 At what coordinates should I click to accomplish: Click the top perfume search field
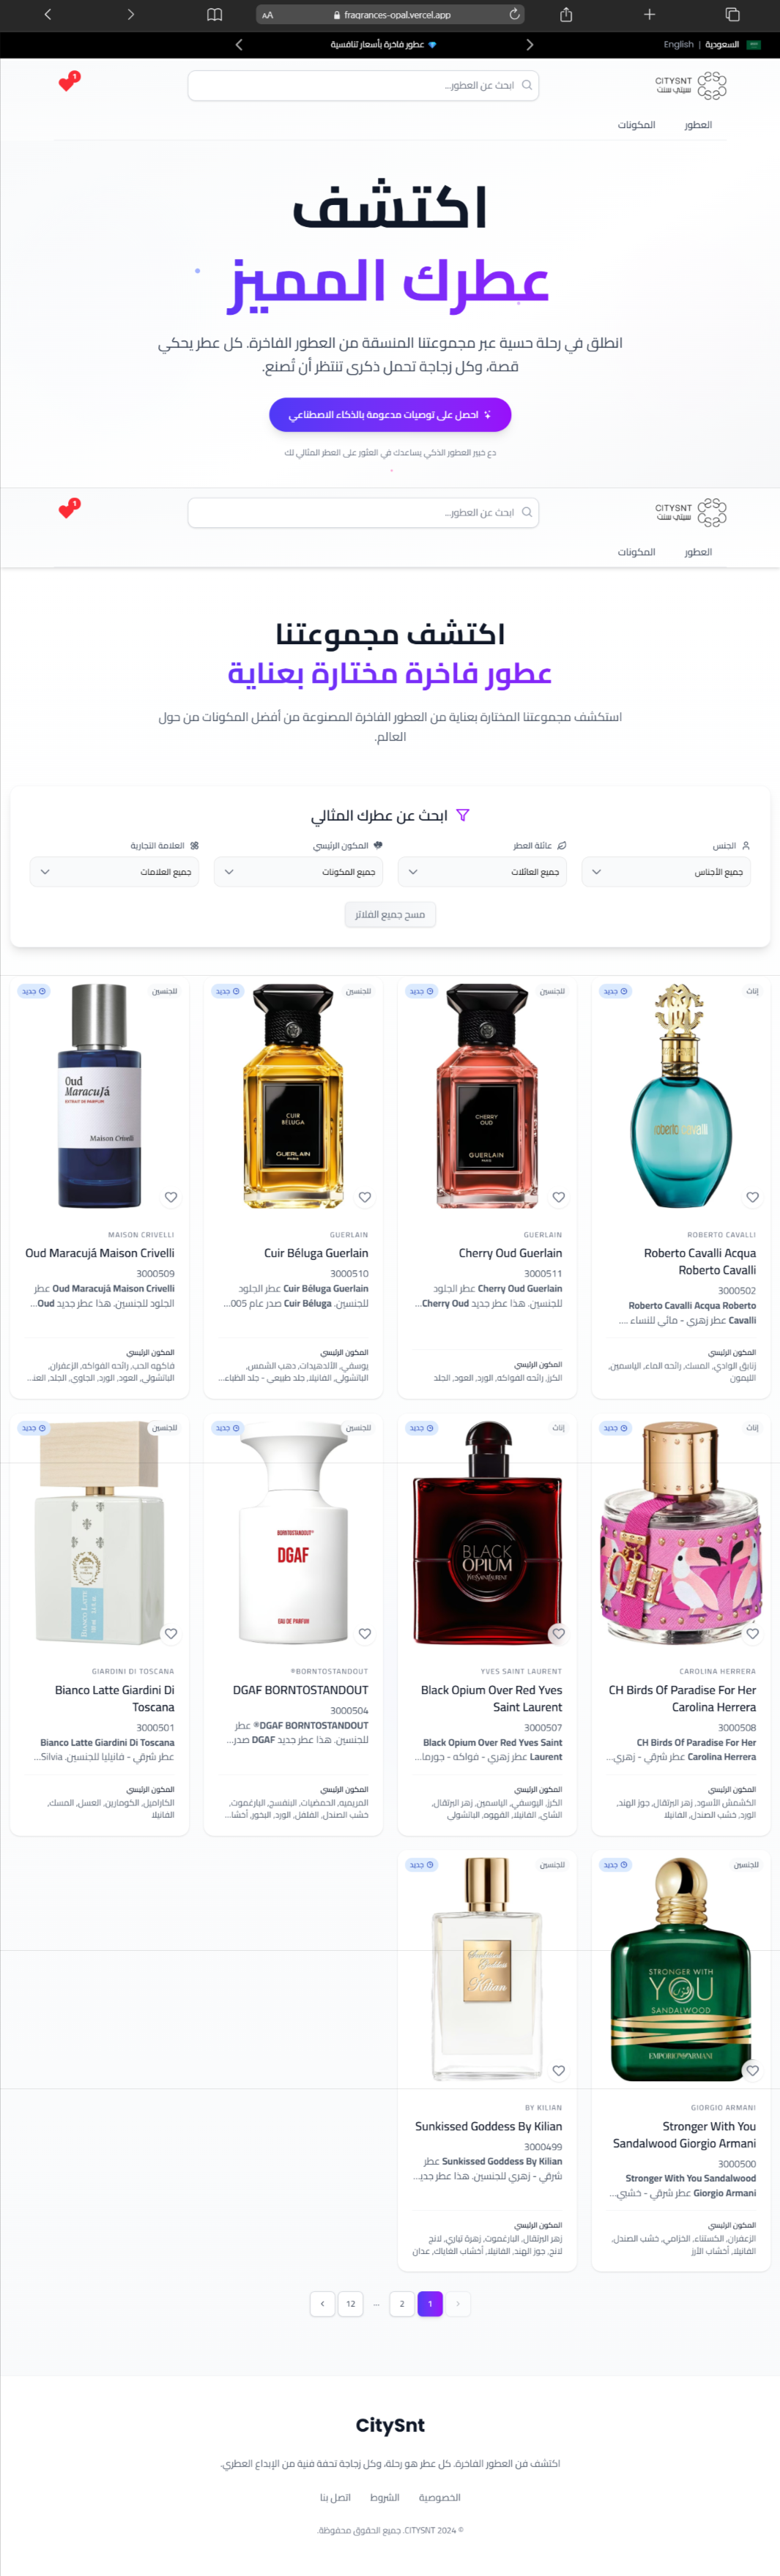coord(363,86)
